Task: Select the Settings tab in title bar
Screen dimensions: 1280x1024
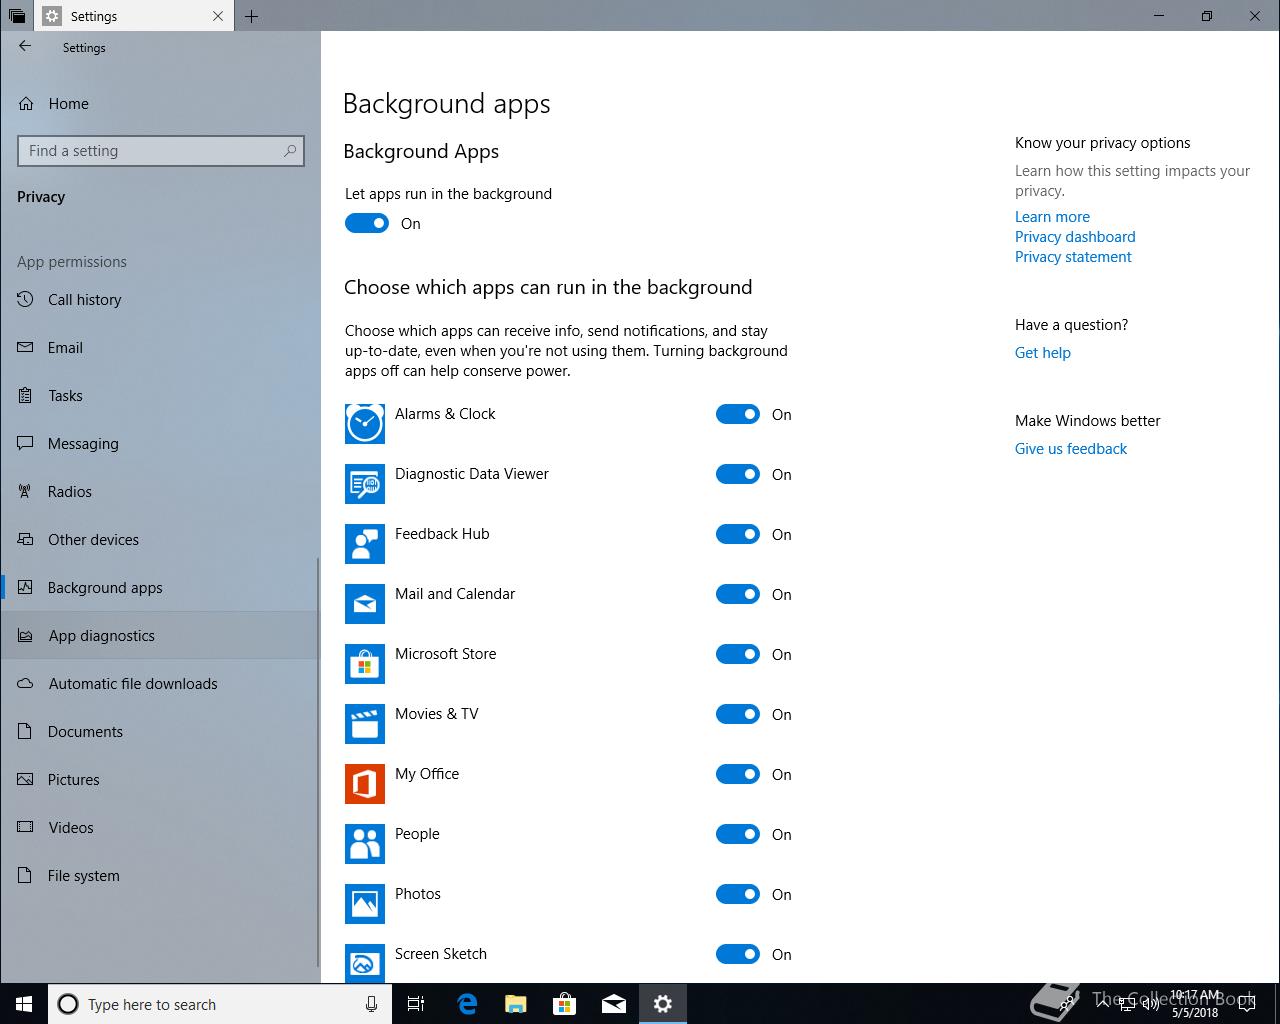Action: coord(135,16)
